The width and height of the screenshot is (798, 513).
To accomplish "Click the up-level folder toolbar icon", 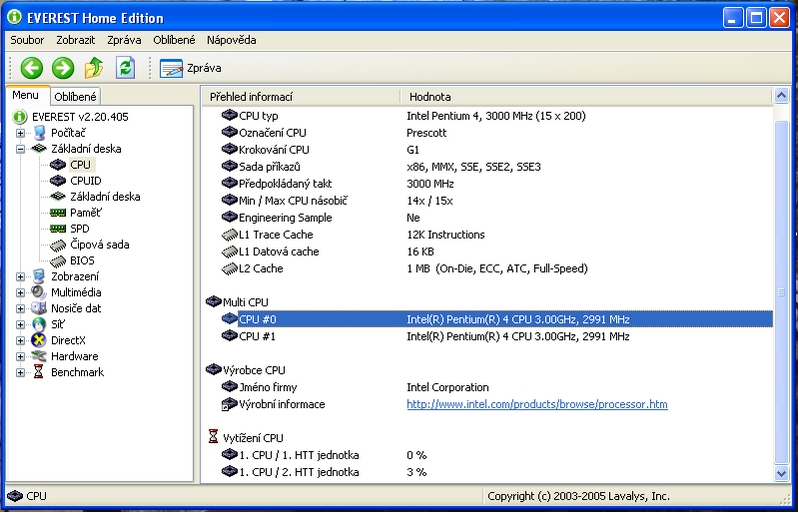I will (94, 67).
